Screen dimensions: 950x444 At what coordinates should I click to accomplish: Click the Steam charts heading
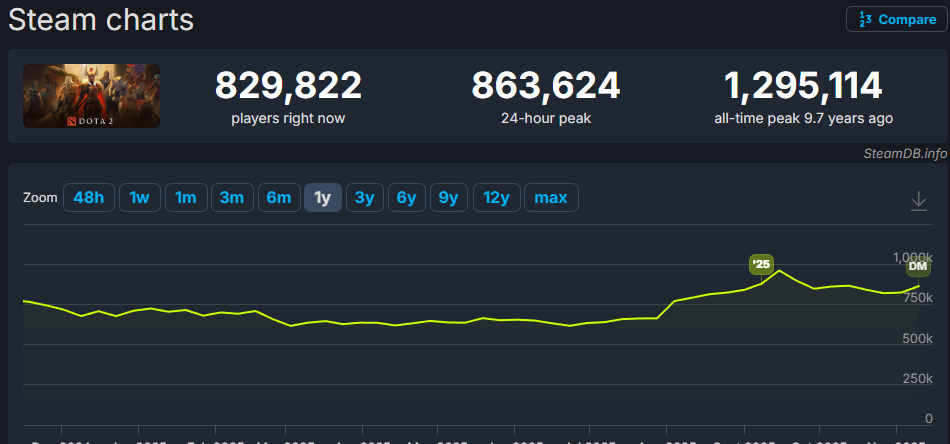click(101, 20)
